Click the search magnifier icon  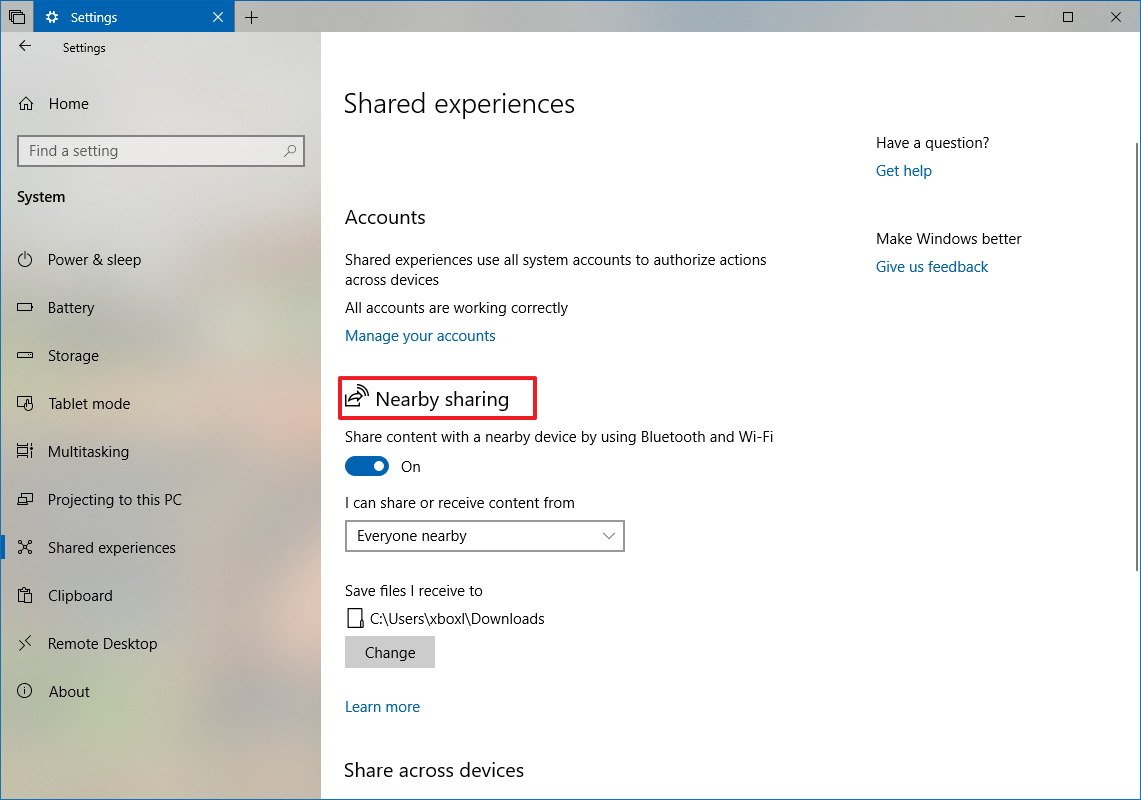tap(290, 151)
